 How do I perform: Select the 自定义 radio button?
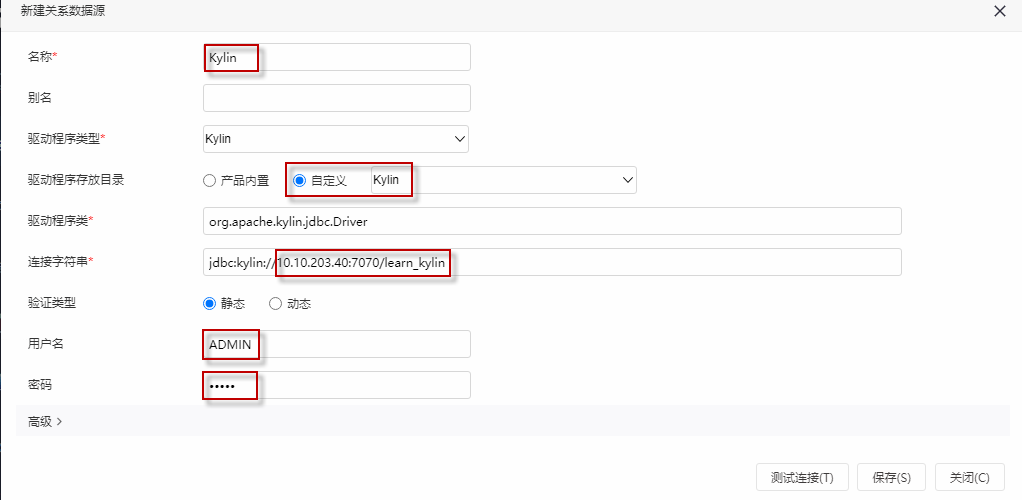point(300,181)
